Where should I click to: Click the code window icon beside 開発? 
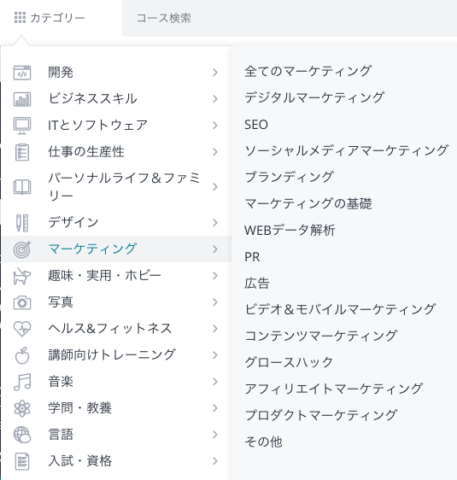tap(22, 73)
